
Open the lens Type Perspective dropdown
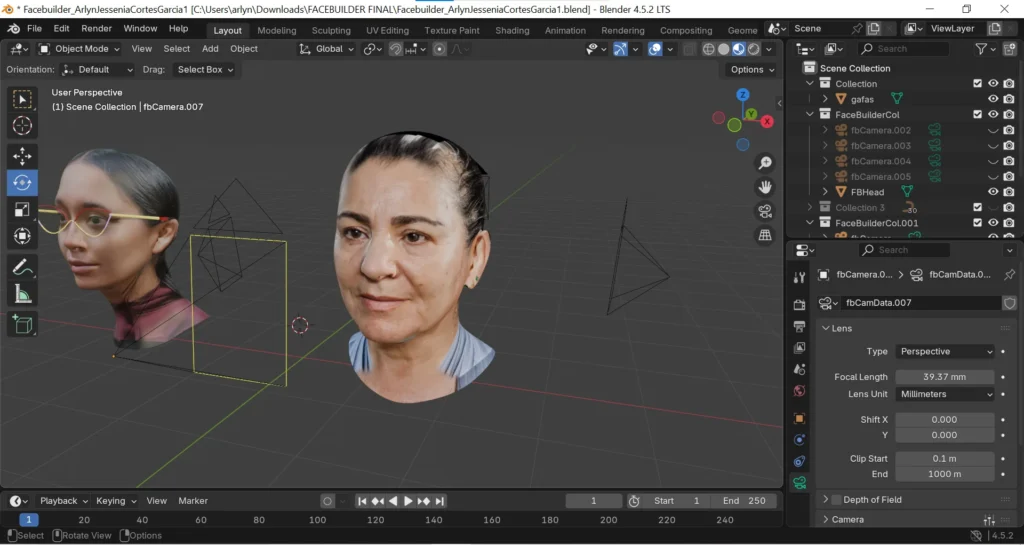[x=945, y=352]
